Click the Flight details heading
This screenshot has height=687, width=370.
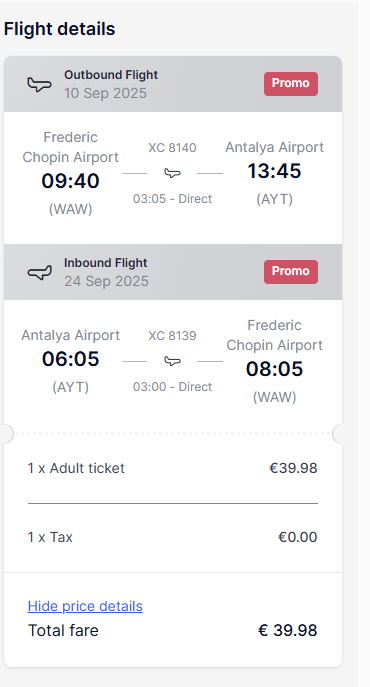pos(60,29)
